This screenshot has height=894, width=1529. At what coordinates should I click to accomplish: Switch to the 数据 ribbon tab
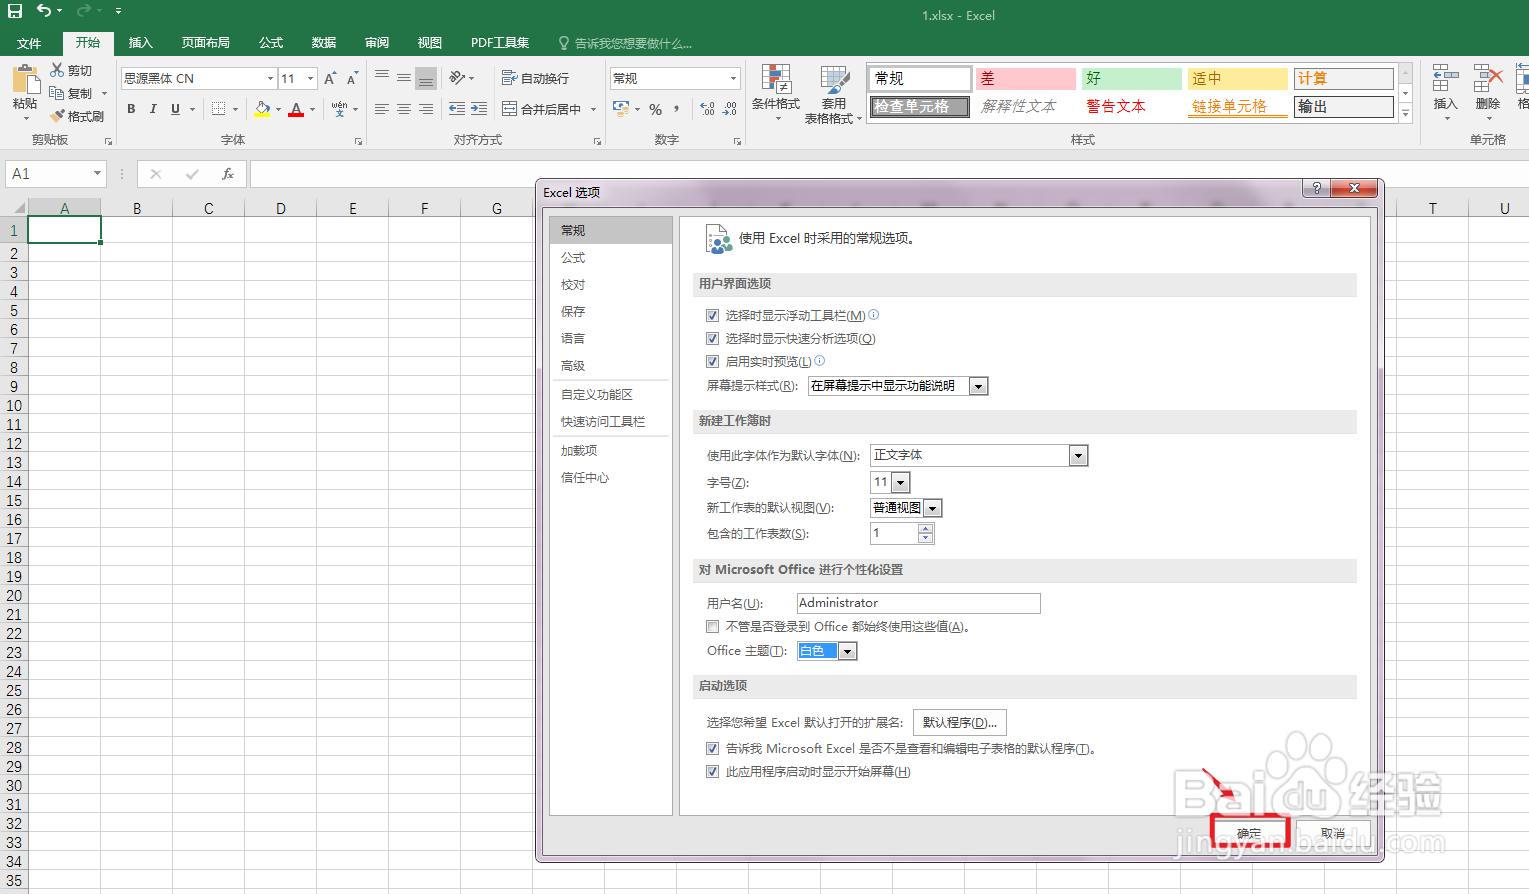[x=324, y=43]
